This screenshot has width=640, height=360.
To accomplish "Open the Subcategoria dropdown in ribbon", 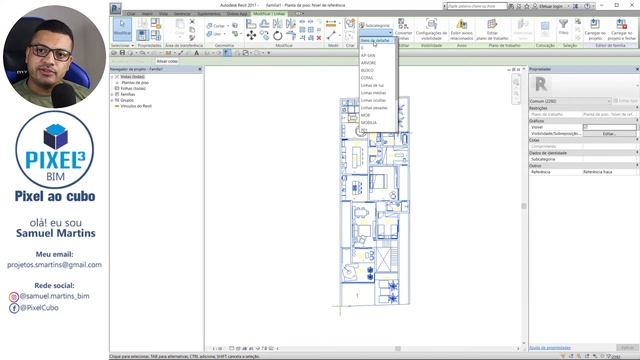I will pyautogui.click(x=376, y=32).
